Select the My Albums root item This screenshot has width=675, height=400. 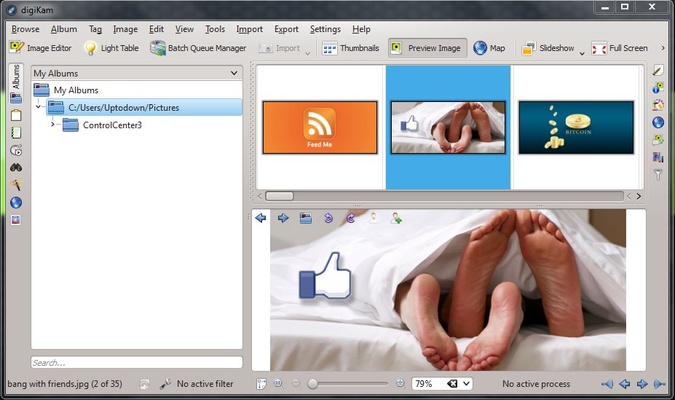click(x=76, y=90)
